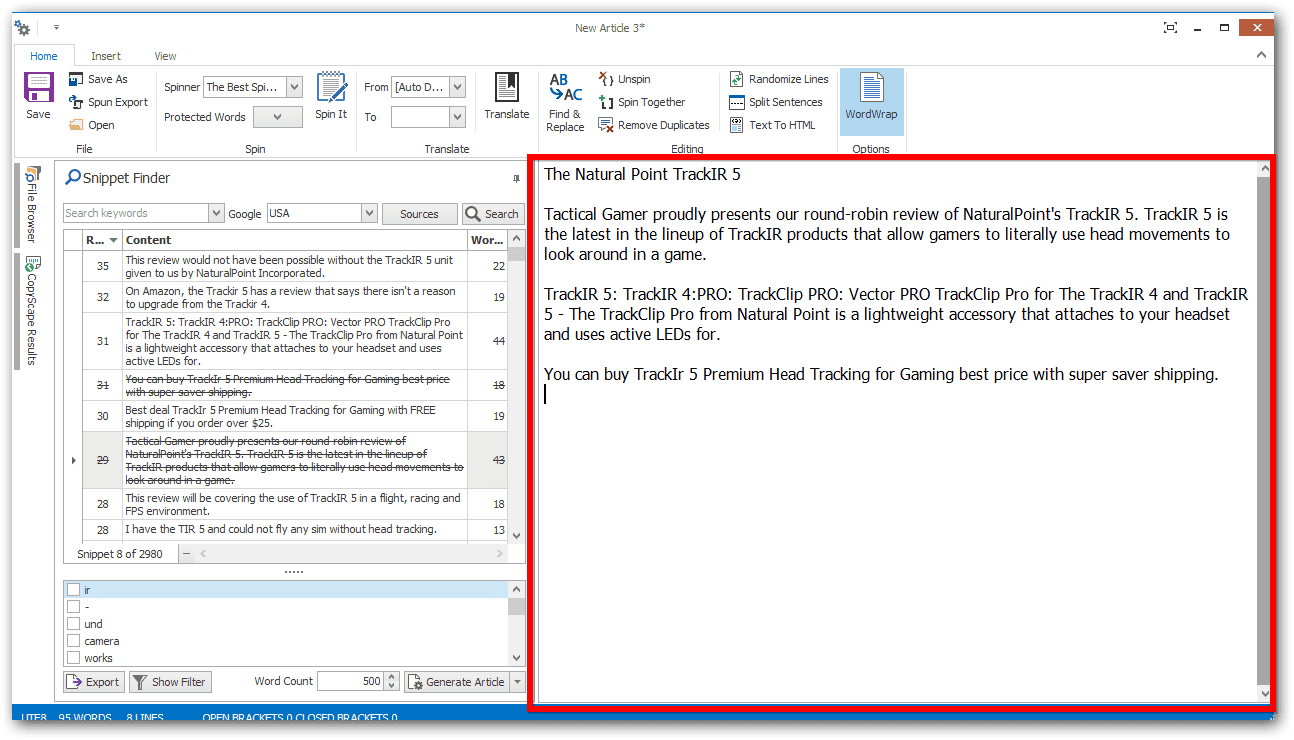Expand the Spinner dropdown
The image size is (1294, 740).
pyautogui.click(x=294, y=87)
